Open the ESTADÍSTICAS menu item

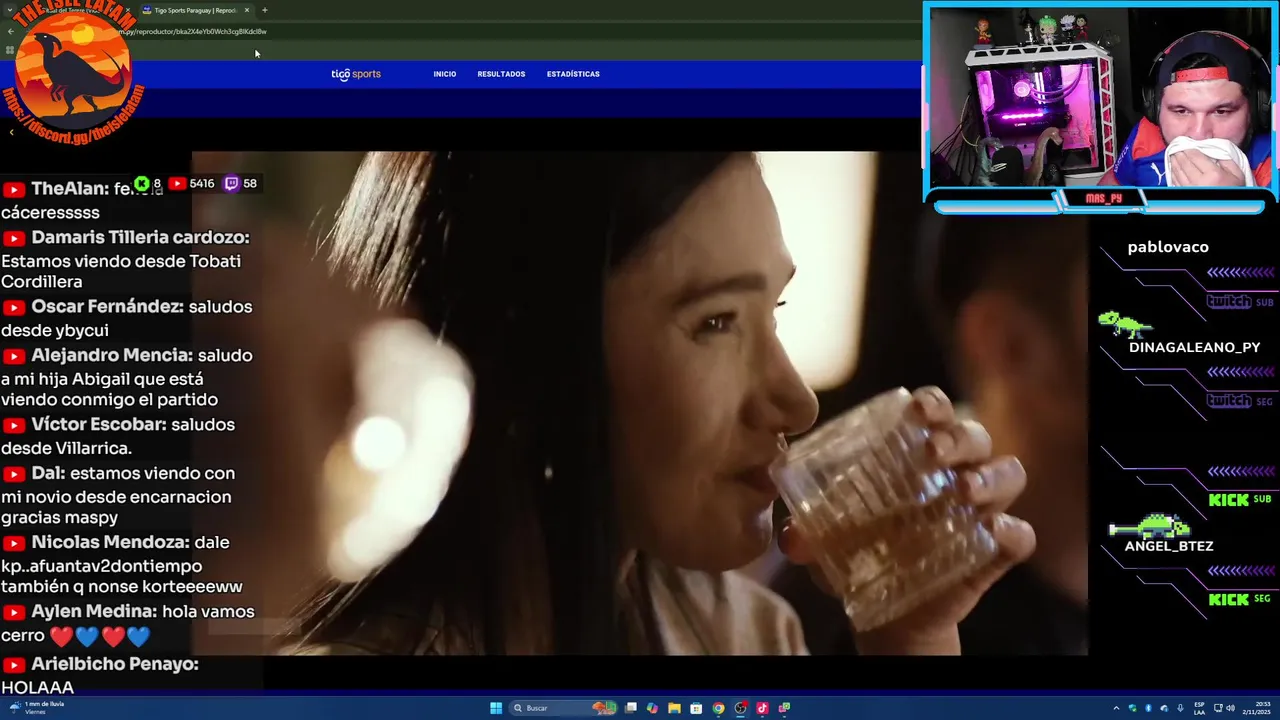(x=573, y=74)
